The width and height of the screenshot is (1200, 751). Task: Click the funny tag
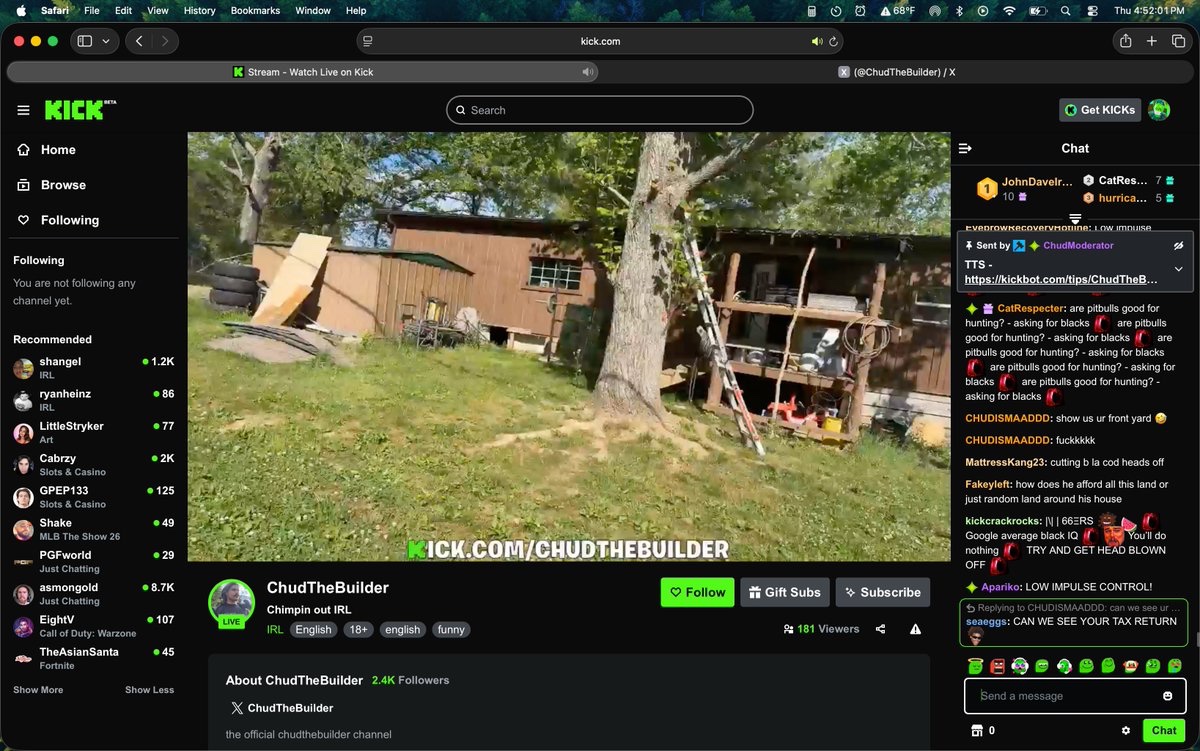pos(451,630)
